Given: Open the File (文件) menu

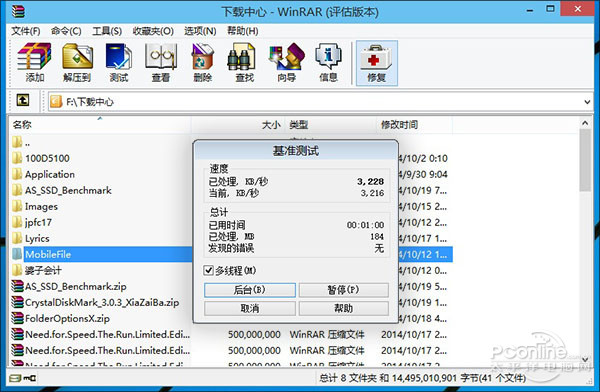Looking at the screenshot, I should click(x=26, y=31).
